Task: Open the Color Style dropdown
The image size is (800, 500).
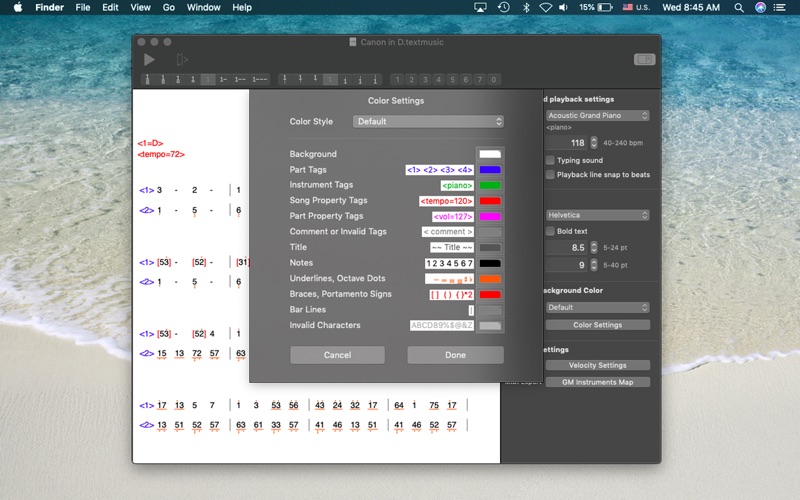Action: [428, 121]
